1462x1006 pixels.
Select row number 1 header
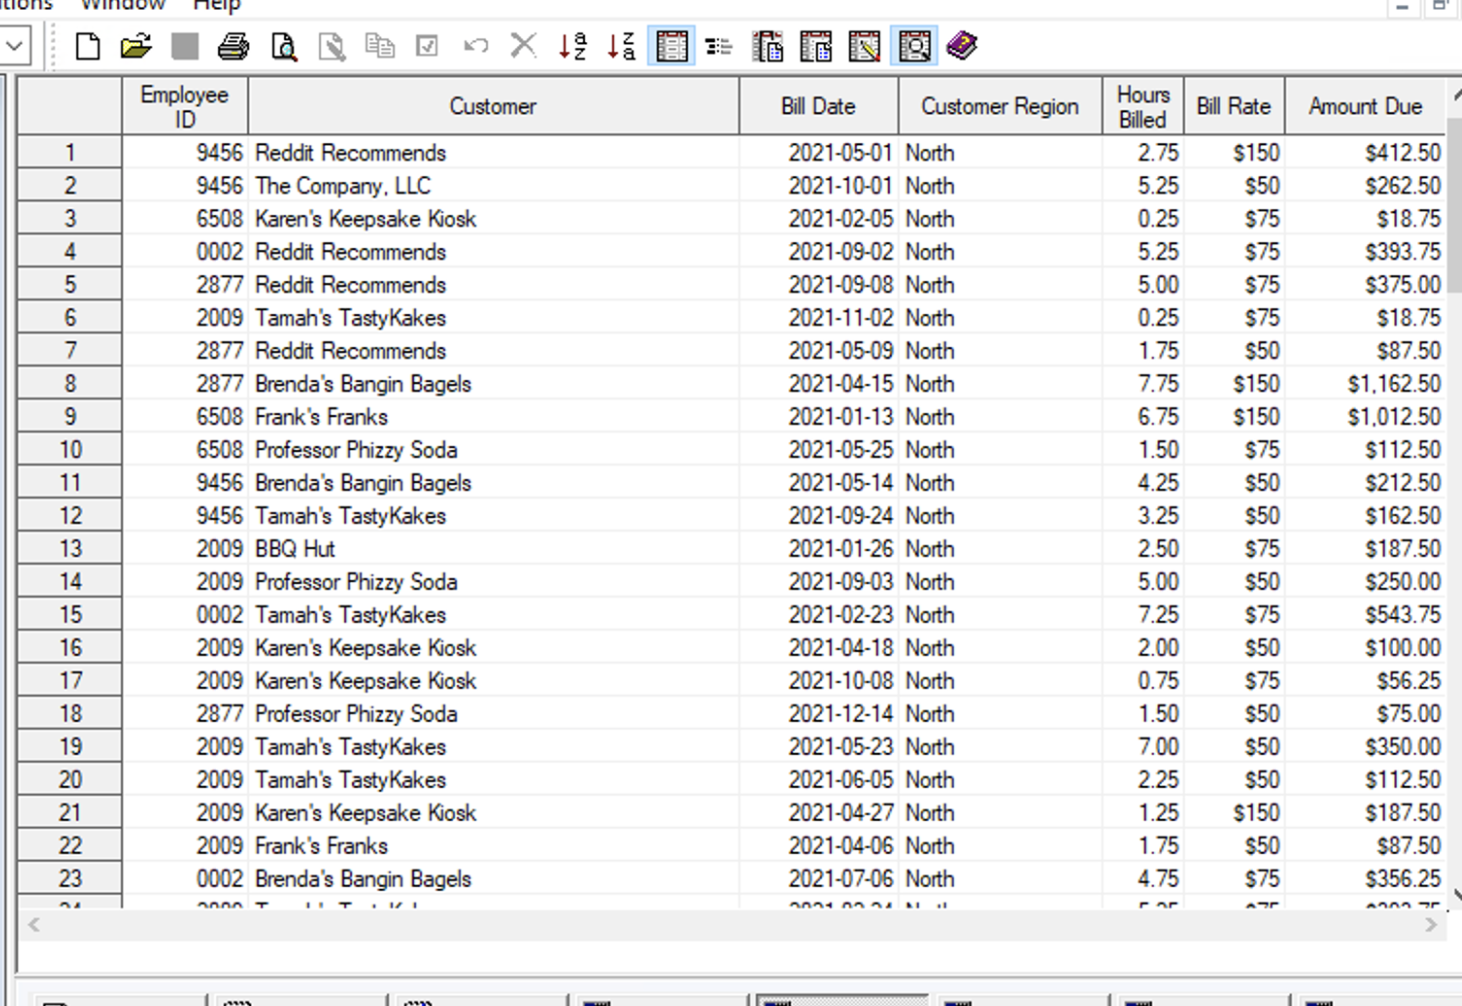(70, 153)
